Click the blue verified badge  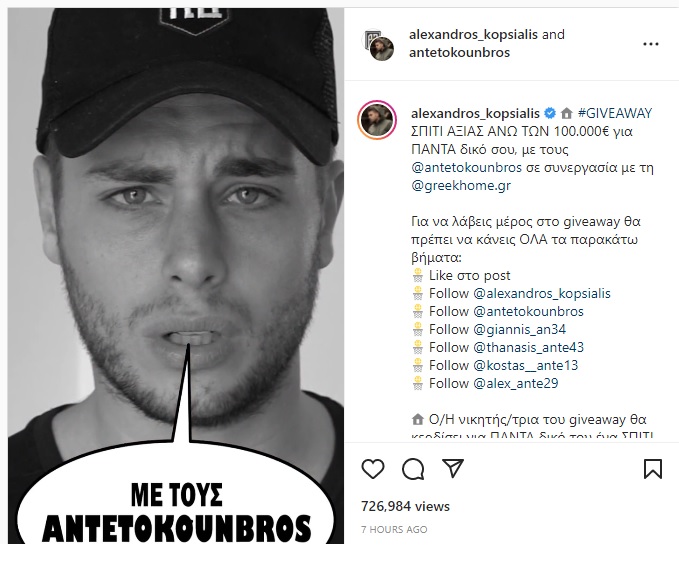(x=550, y=113)
